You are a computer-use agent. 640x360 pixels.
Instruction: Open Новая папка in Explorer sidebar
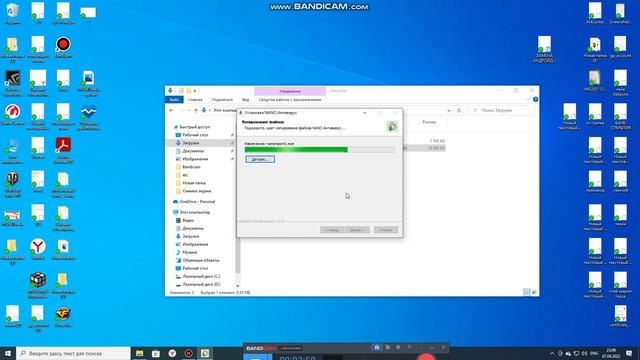pyautogui.click(x=194, y=183)
